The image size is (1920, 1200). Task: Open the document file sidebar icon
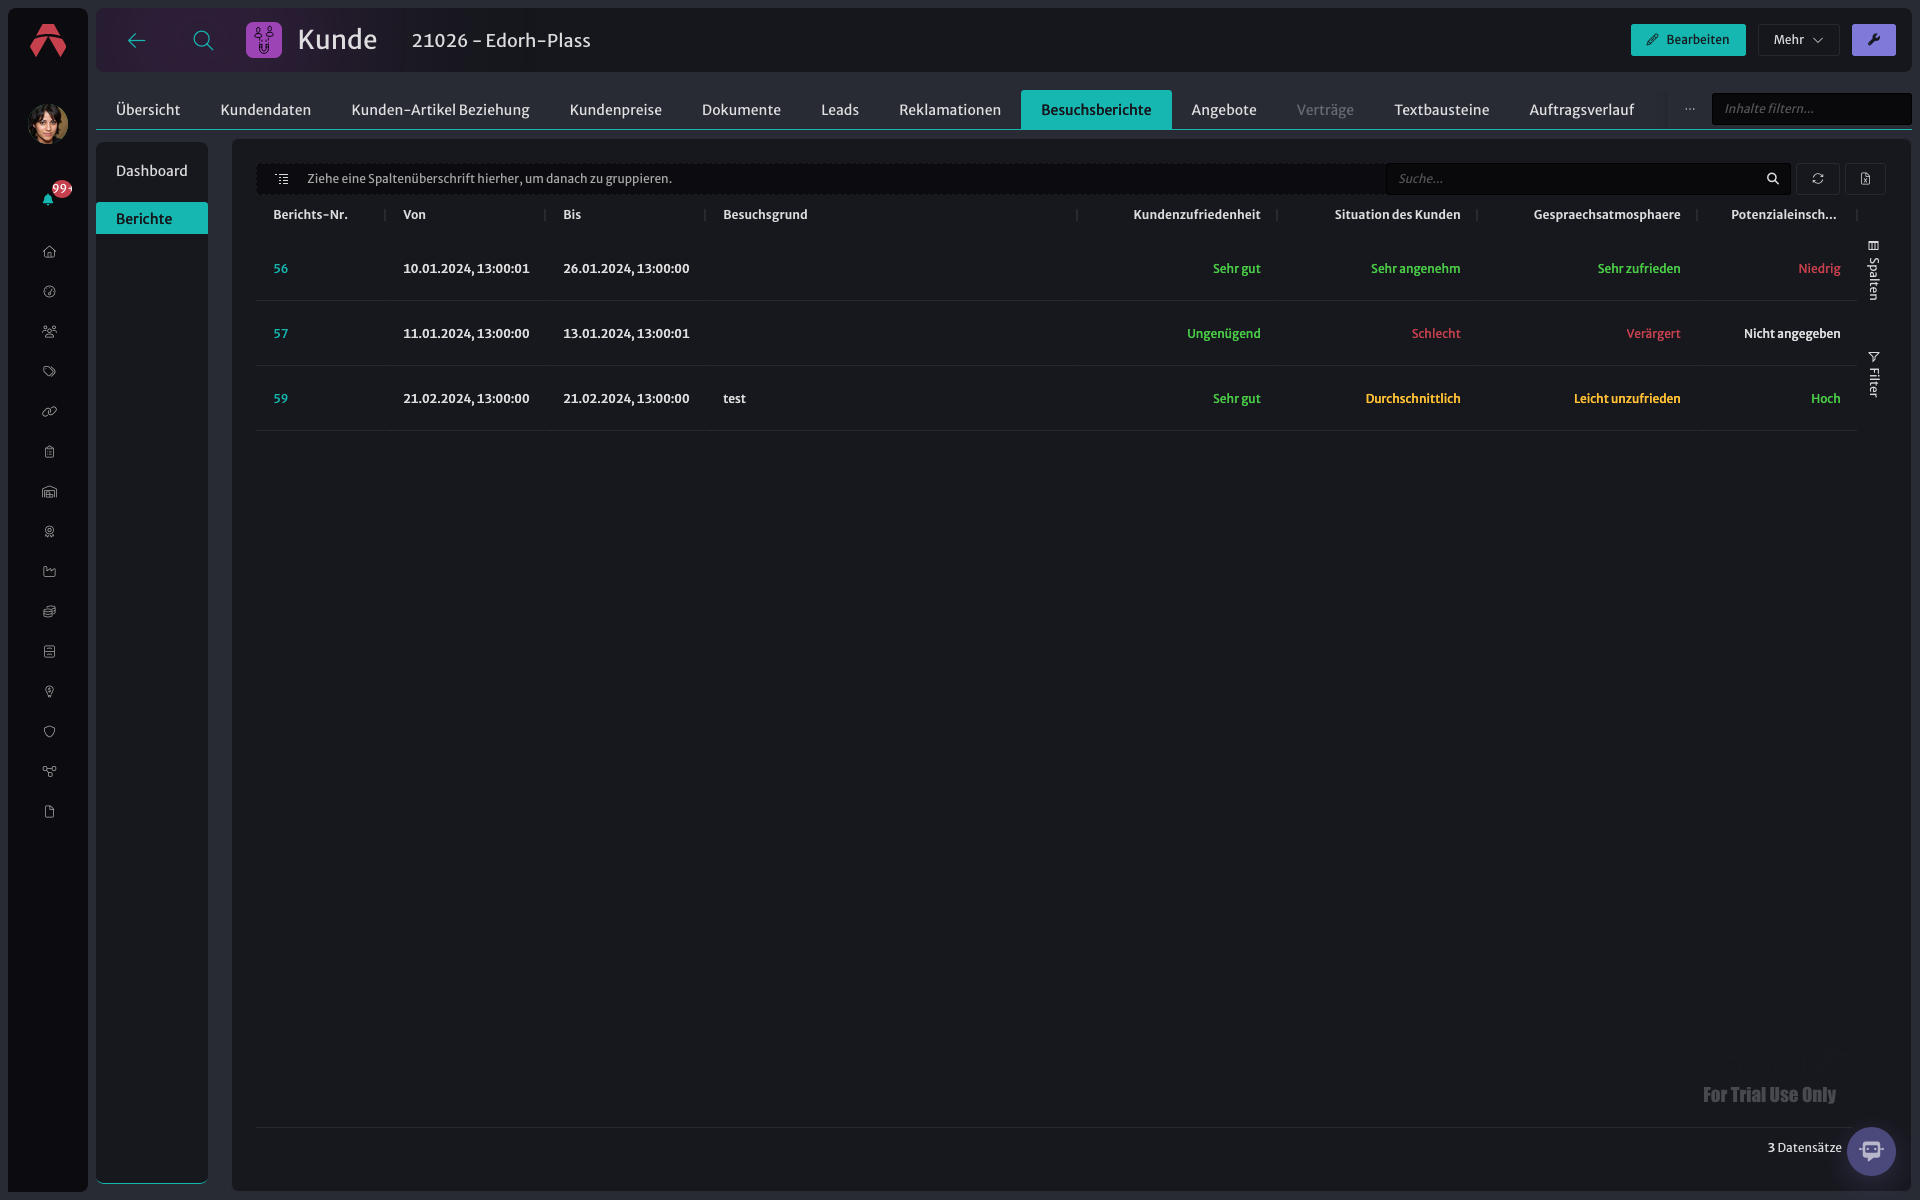(x=49, y=812)
